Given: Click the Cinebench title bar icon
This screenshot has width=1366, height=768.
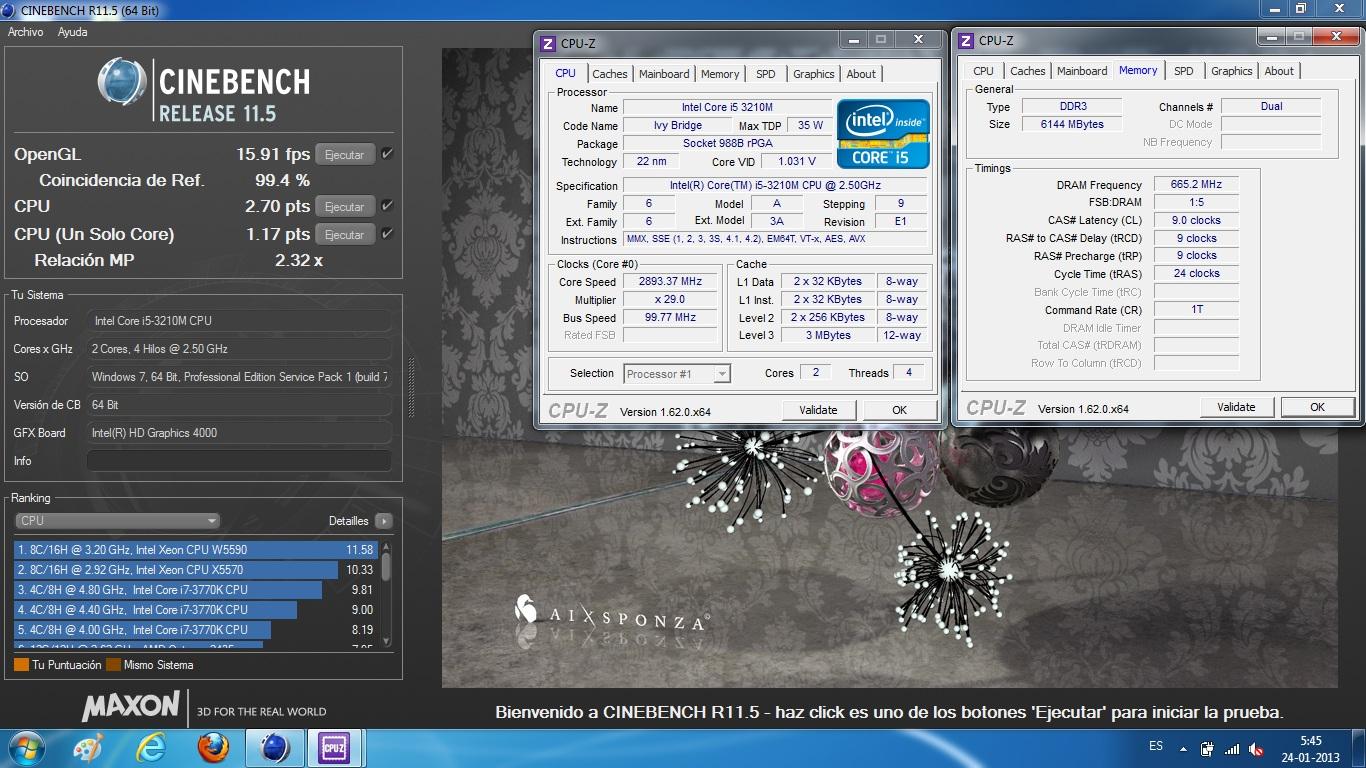Looking at the screenshot, I should [9, 10].
